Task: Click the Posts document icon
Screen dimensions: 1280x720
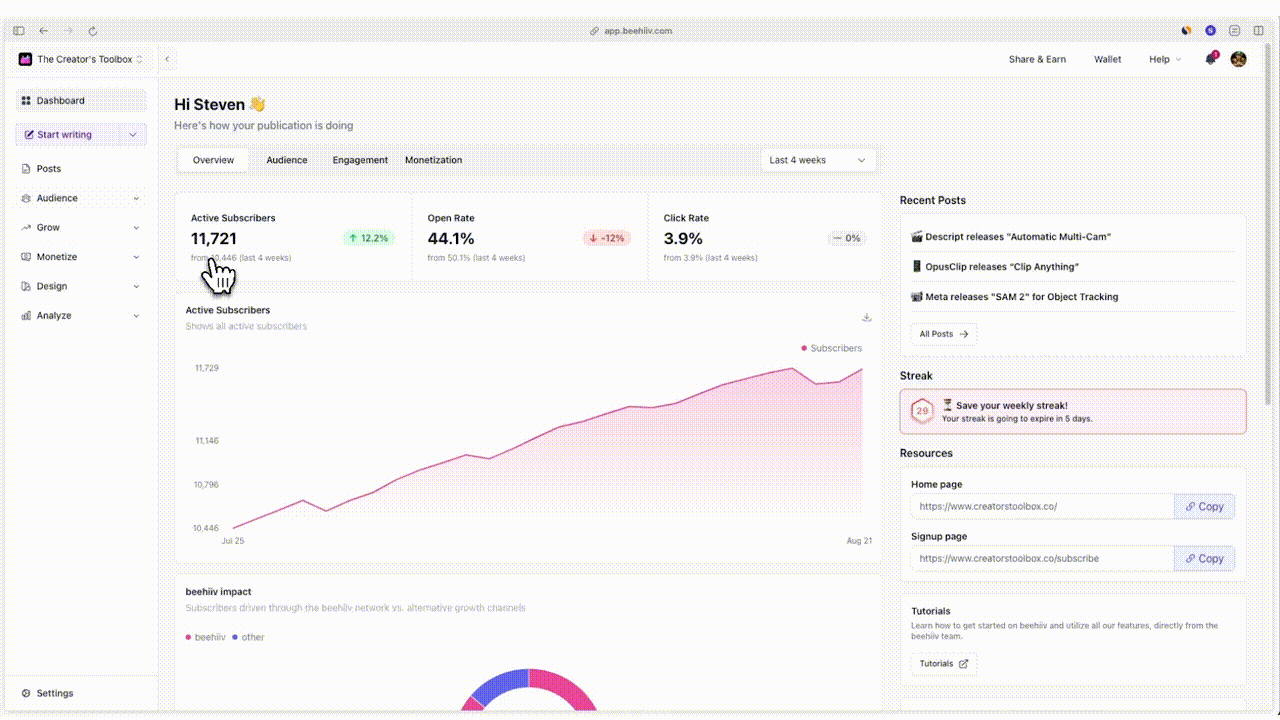Action: [27, 169]
